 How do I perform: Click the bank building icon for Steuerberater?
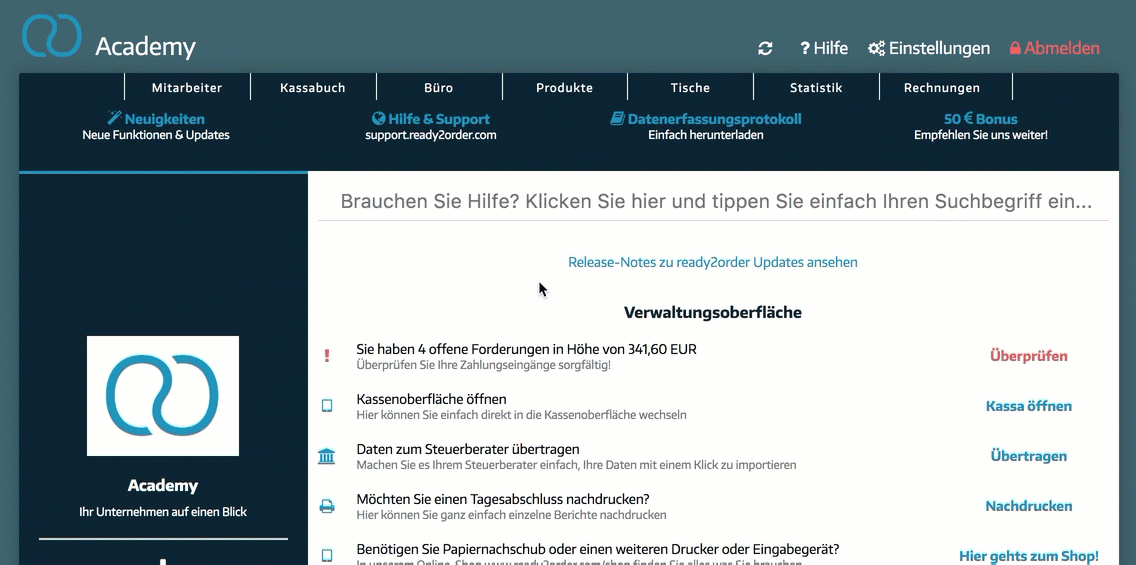(x=327, y=456)
